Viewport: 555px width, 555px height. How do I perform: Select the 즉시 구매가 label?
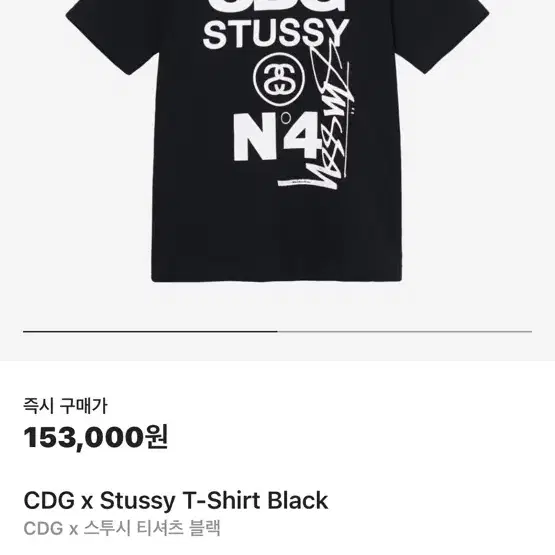coord(65,406)
